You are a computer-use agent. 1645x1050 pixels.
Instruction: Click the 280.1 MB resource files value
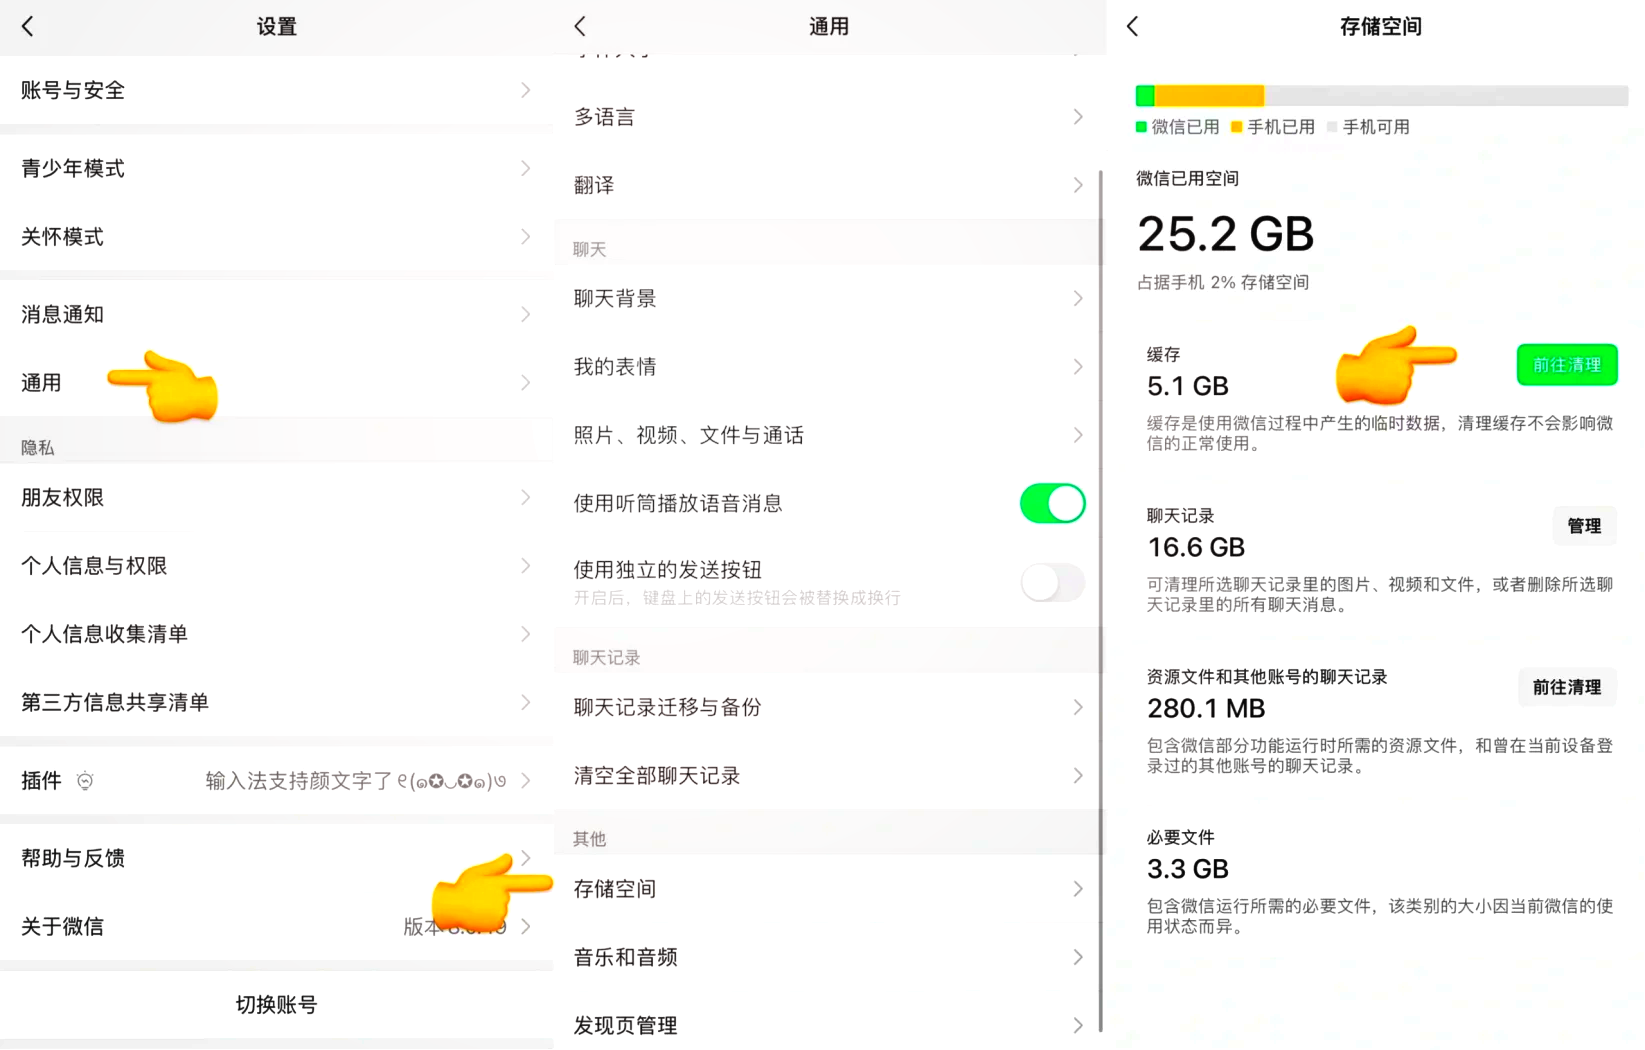[1206, 708]
